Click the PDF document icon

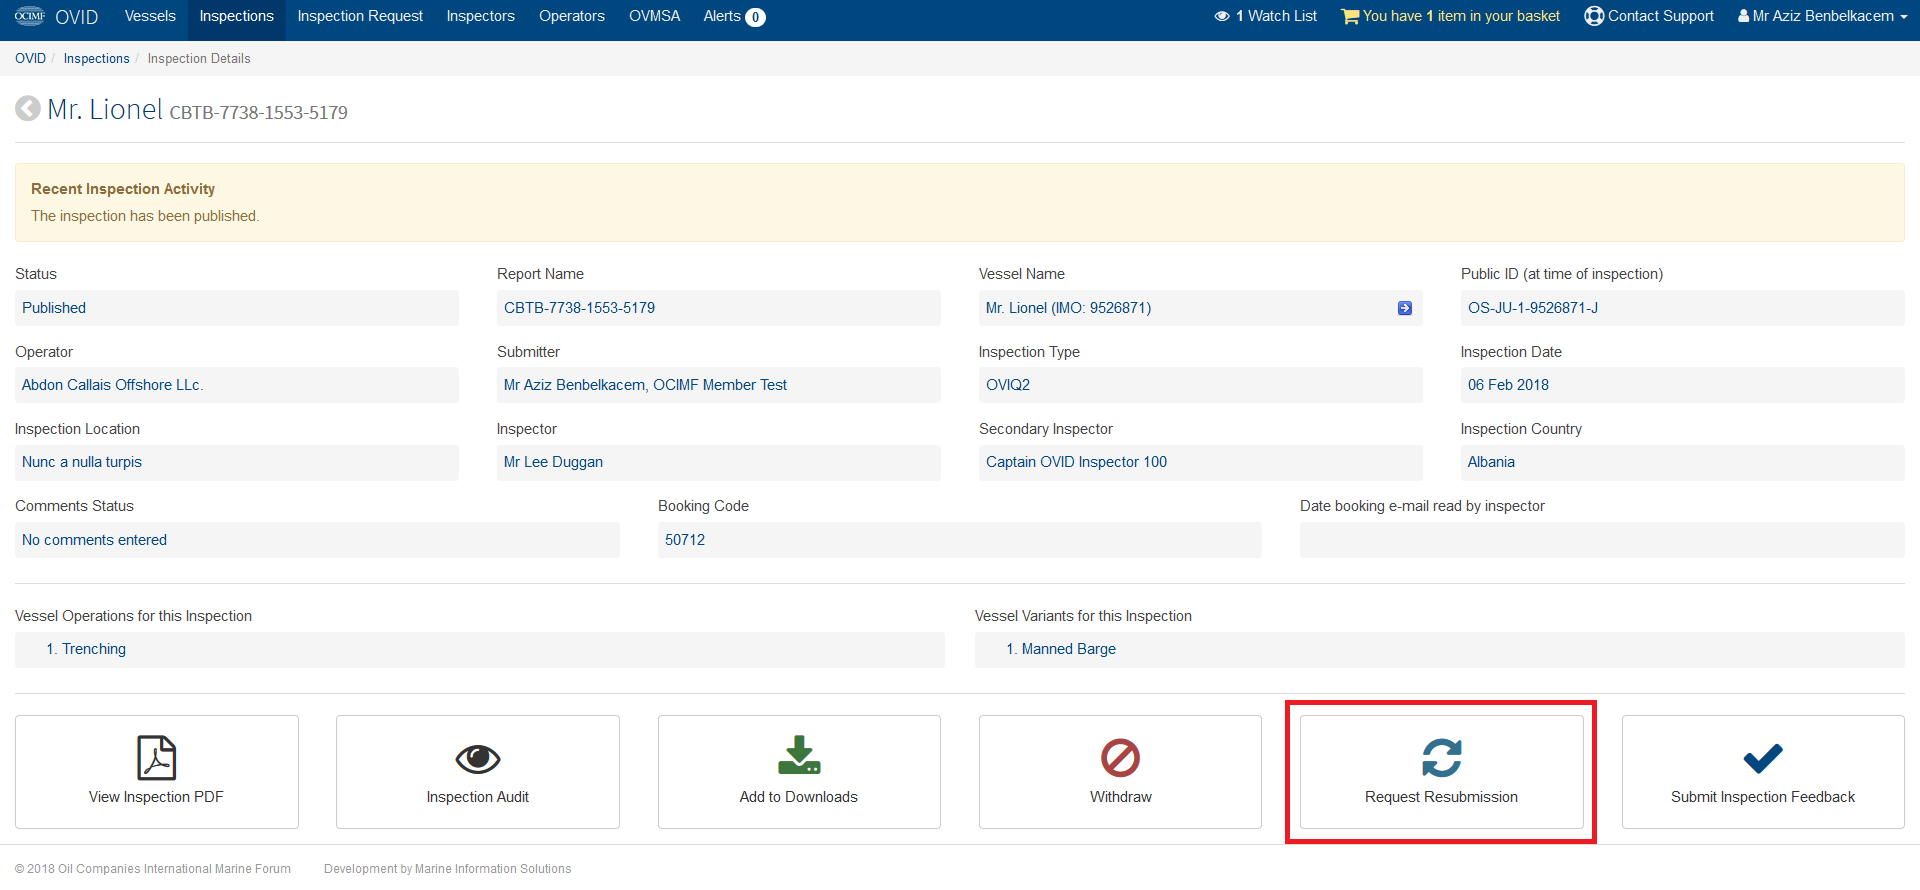click(156, 758)
